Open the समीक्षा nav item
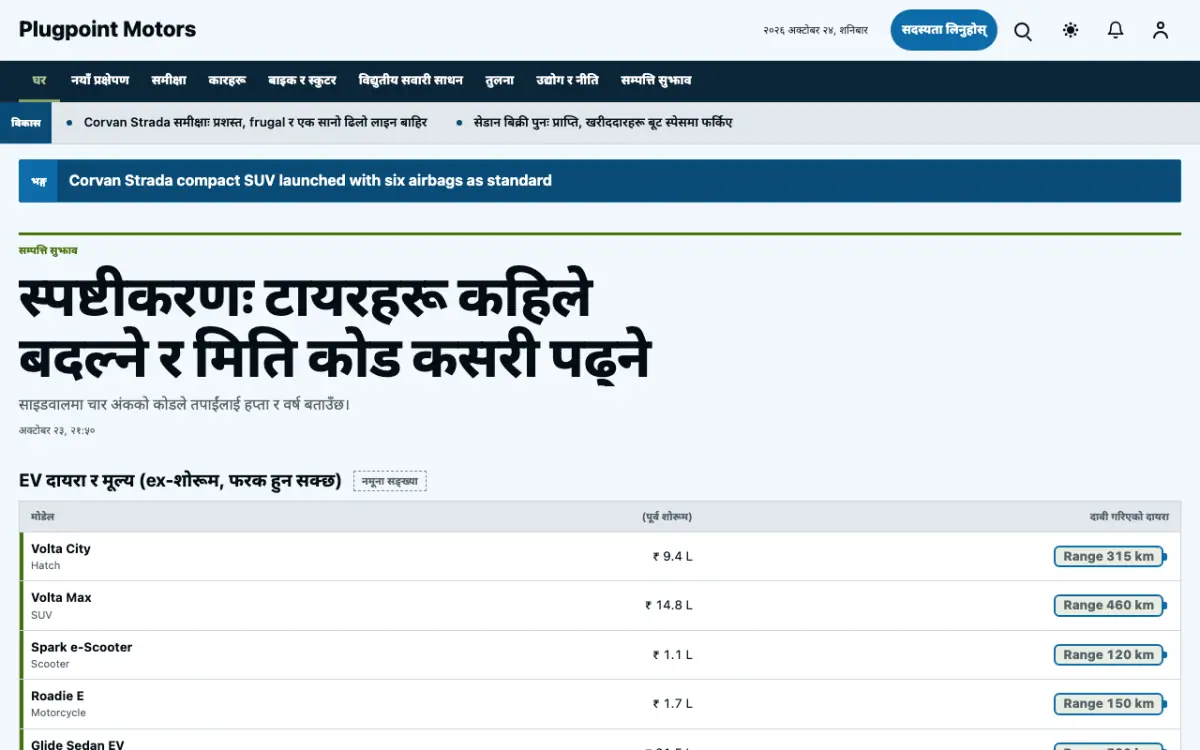This screenshot has width=1200, height=750. pyautogui.click(x=169, y=81)
